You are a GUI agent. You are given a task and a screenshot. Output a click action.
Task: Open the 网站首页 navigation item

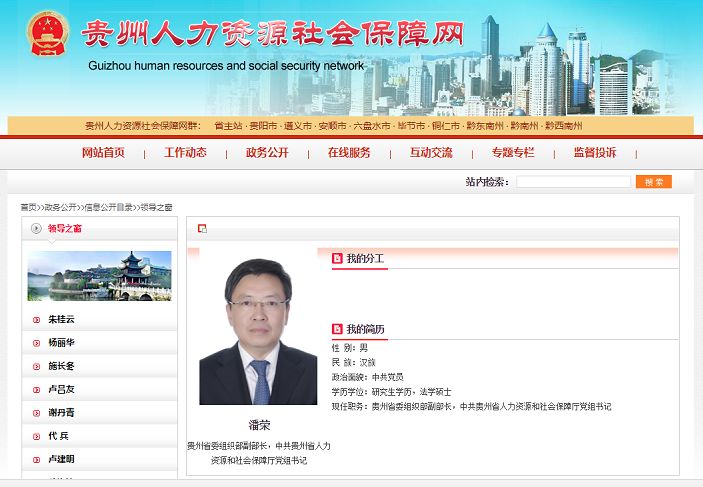(x=103, y=153)
